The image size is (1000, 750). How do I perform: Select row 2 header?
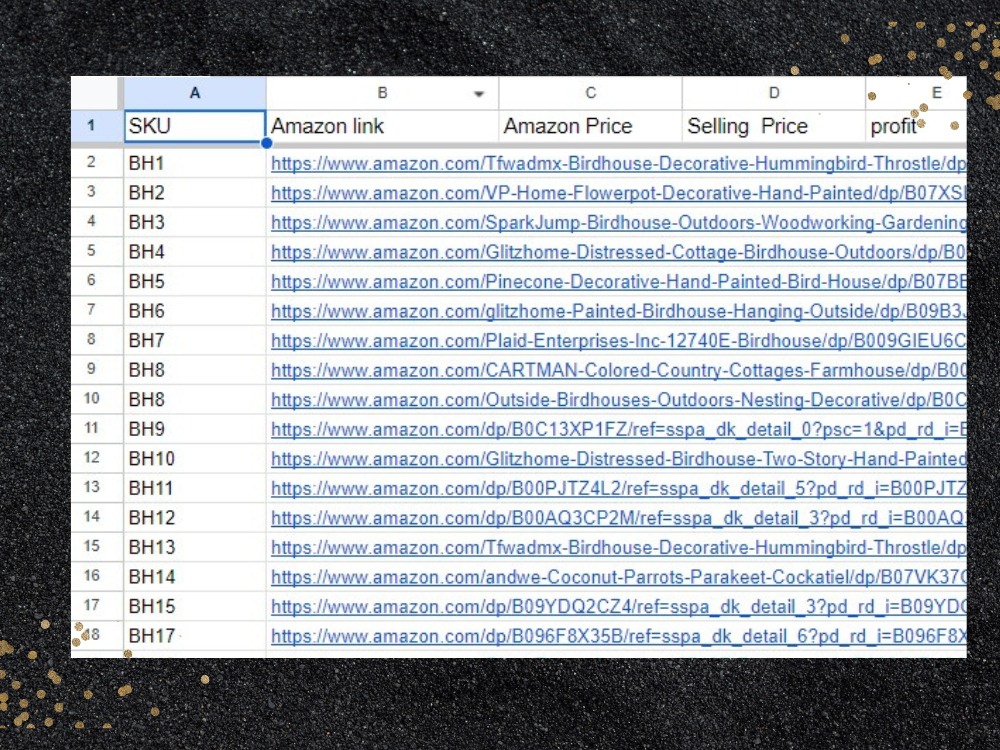coord(97,163)
